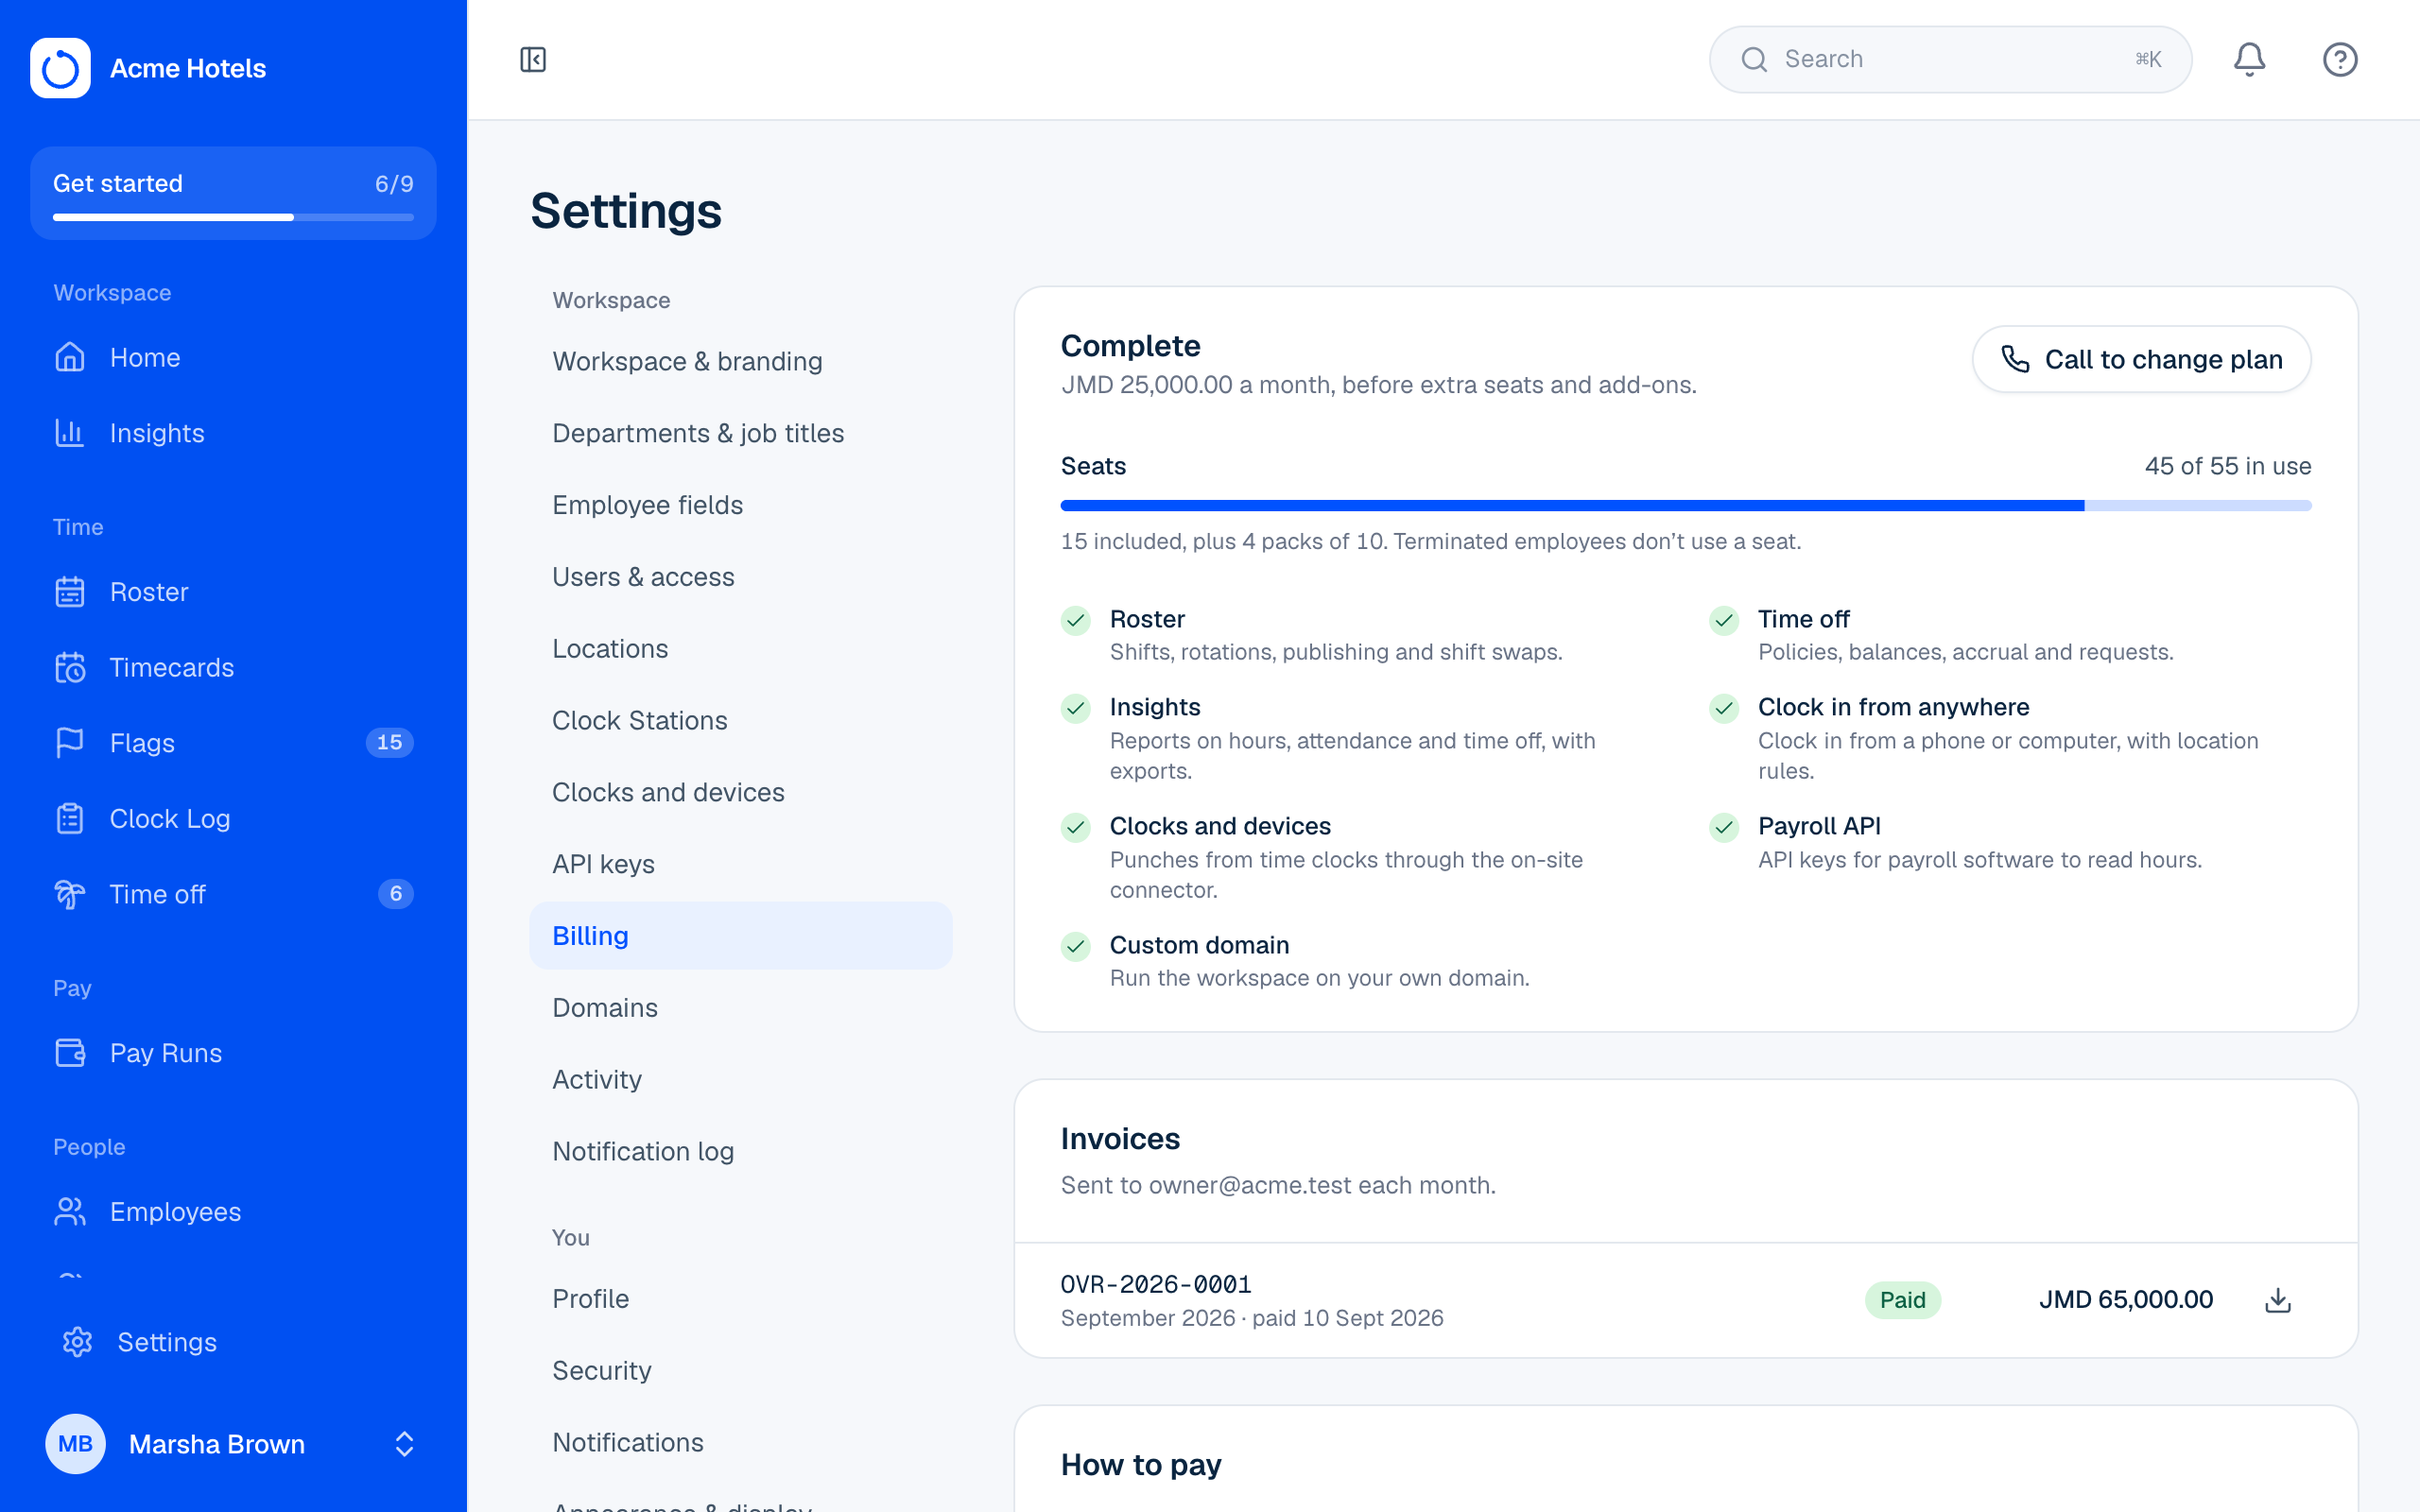Click the Roster calendar icon

pos(70,592)
